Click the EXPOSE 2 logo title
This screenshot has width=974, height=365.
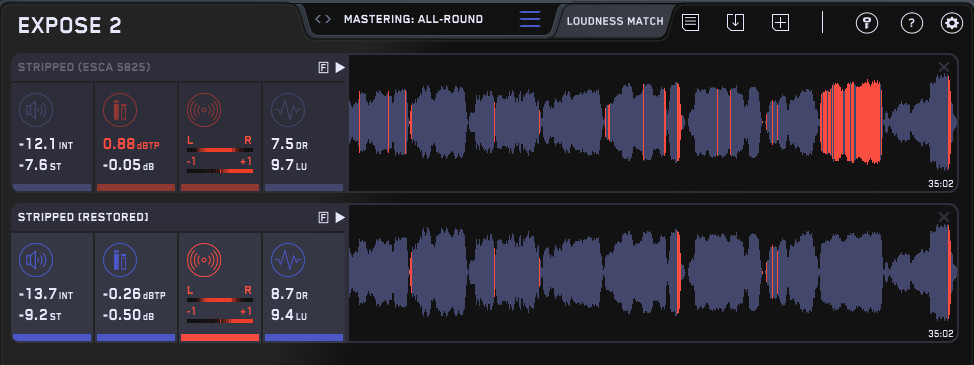pyautogui.click(x=70, y=25)
